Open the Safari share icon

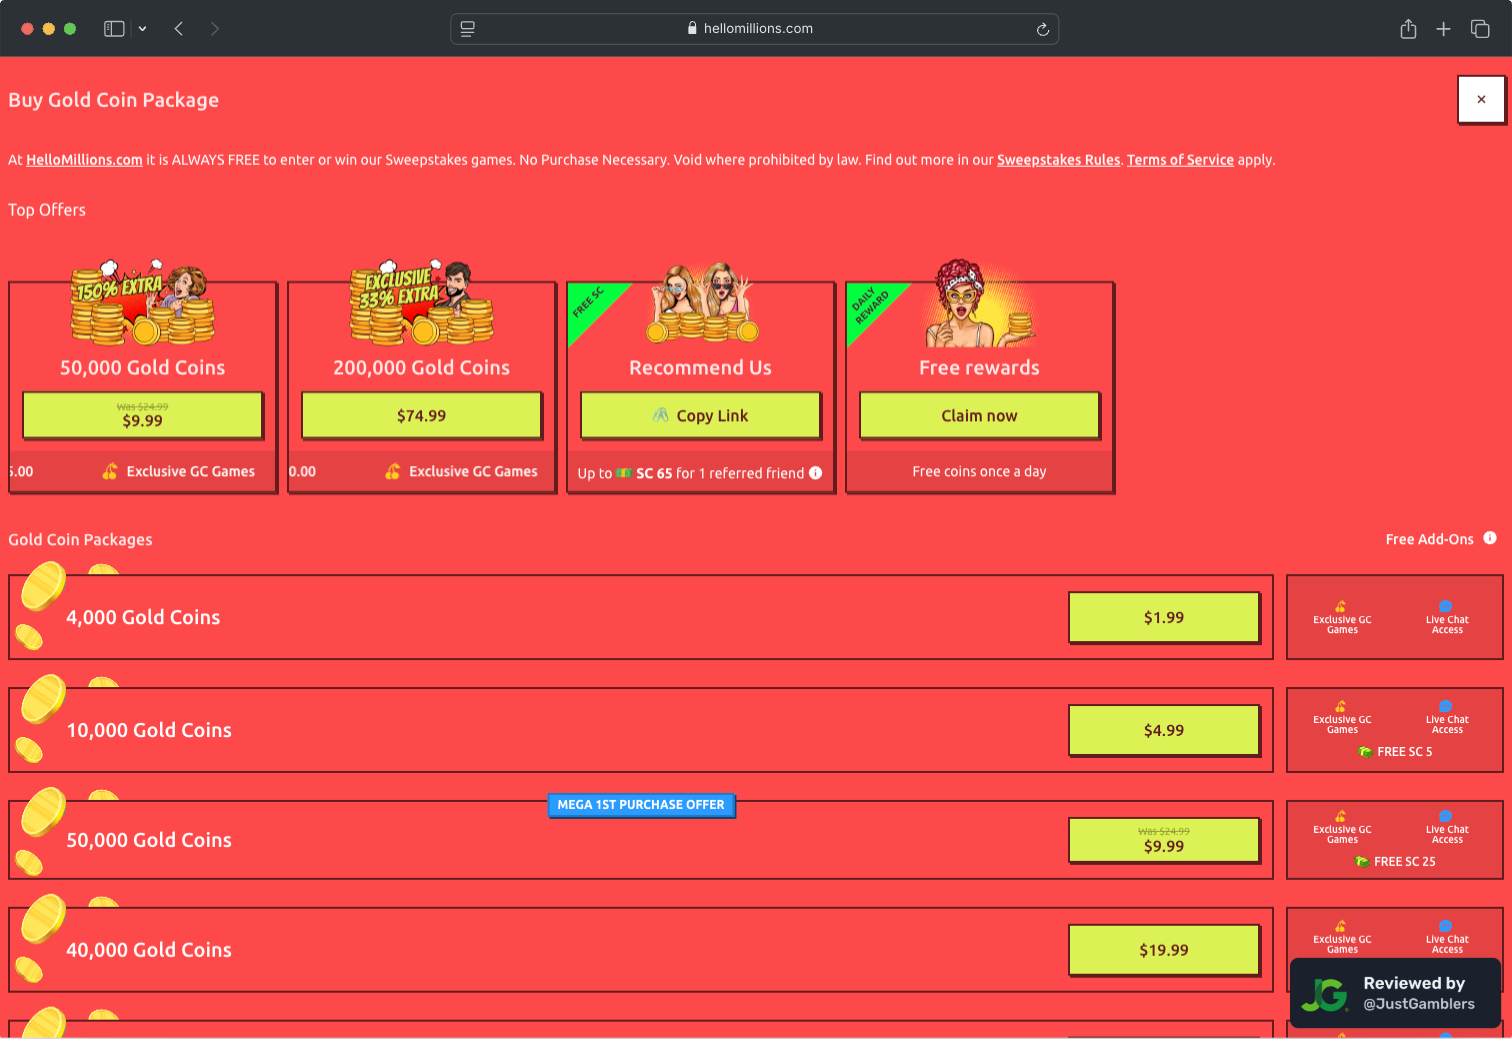pyautogui.click(x=1408, y=29)
